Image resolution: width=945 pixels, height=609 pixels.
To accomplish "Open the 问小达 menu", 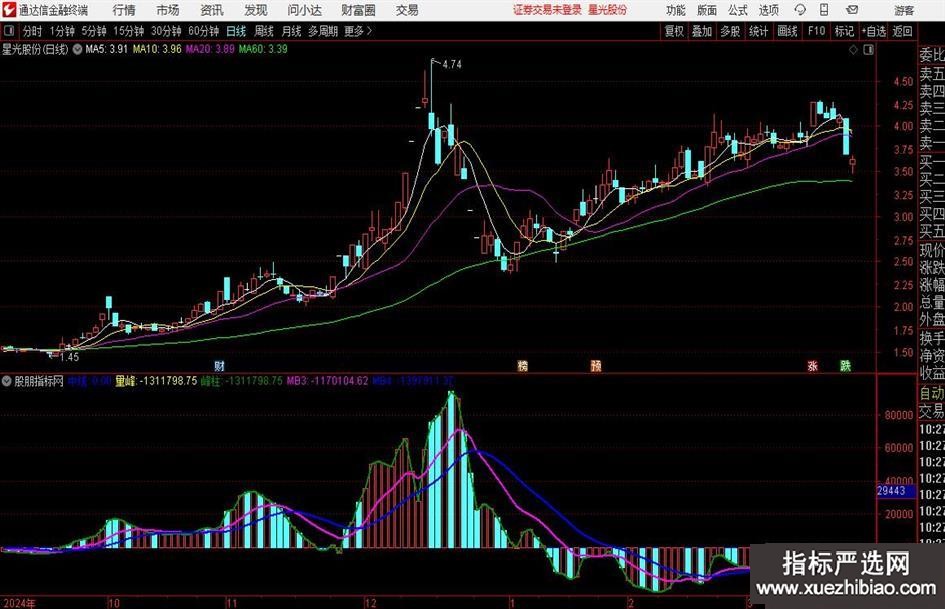I will click(x=304, y=10).
